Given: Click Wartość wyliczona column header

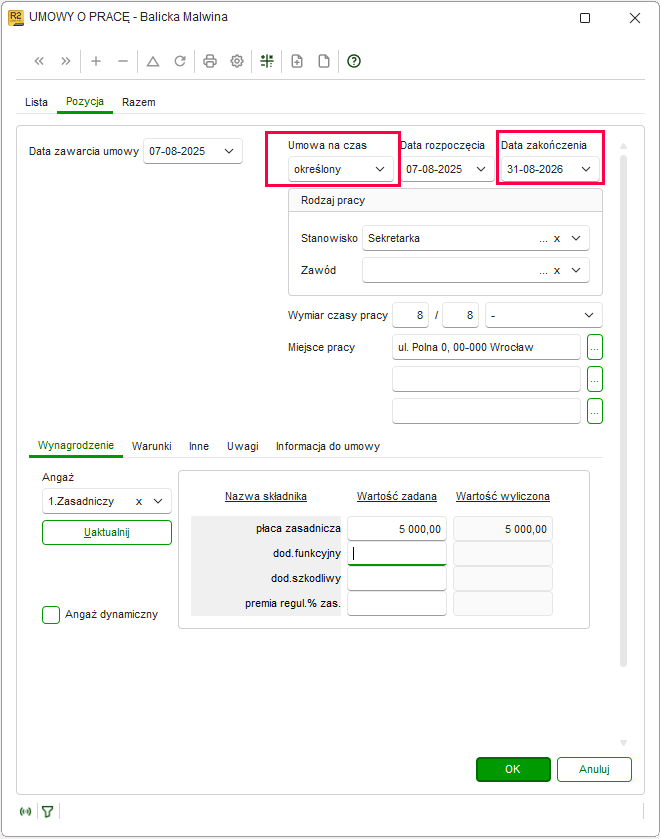Looking at the screenshot, I should 503,497.
